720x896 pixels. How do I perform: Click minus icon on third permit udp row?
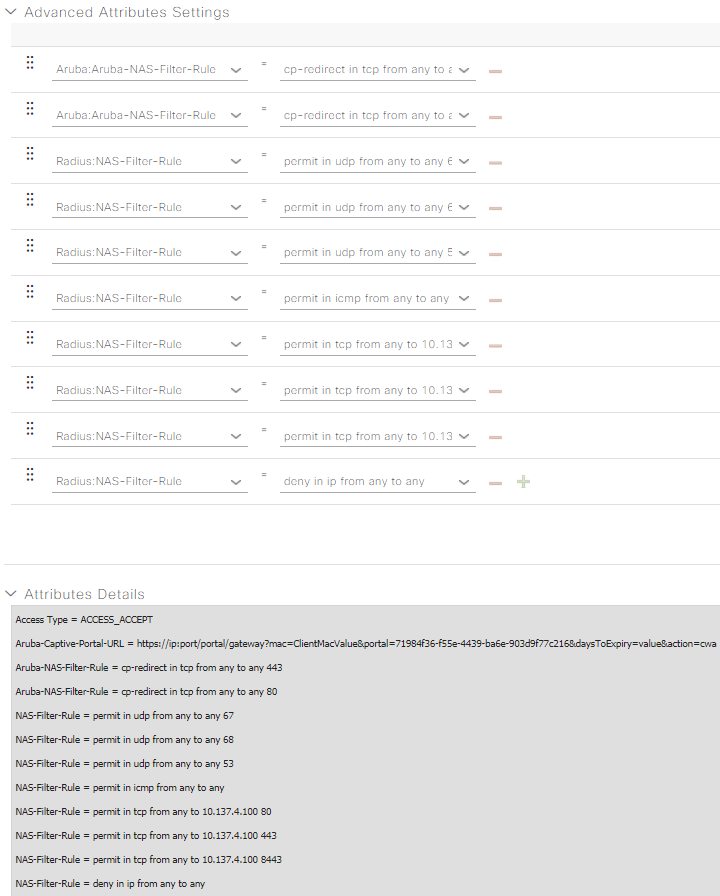[495, 254]
